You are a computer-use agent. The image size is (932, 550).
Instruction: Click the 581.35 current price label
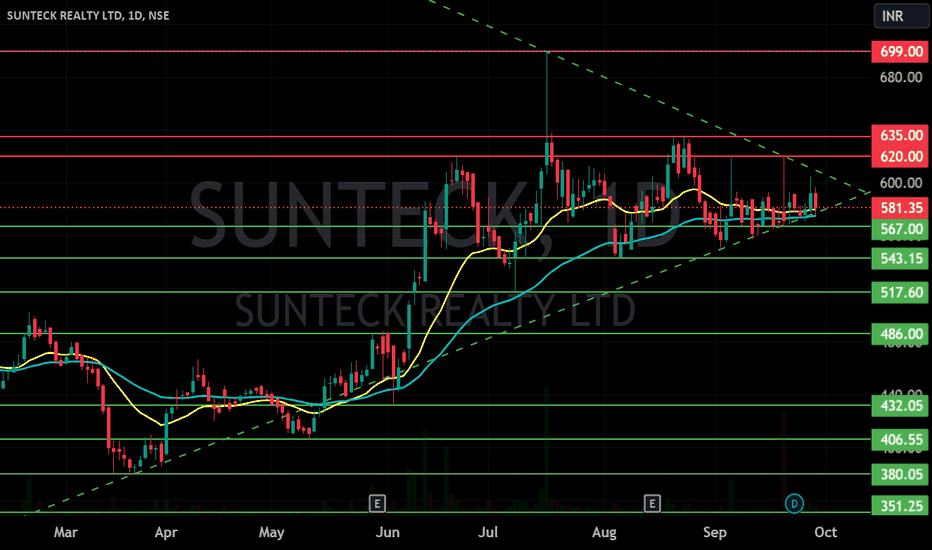click(x=900, y=208)
